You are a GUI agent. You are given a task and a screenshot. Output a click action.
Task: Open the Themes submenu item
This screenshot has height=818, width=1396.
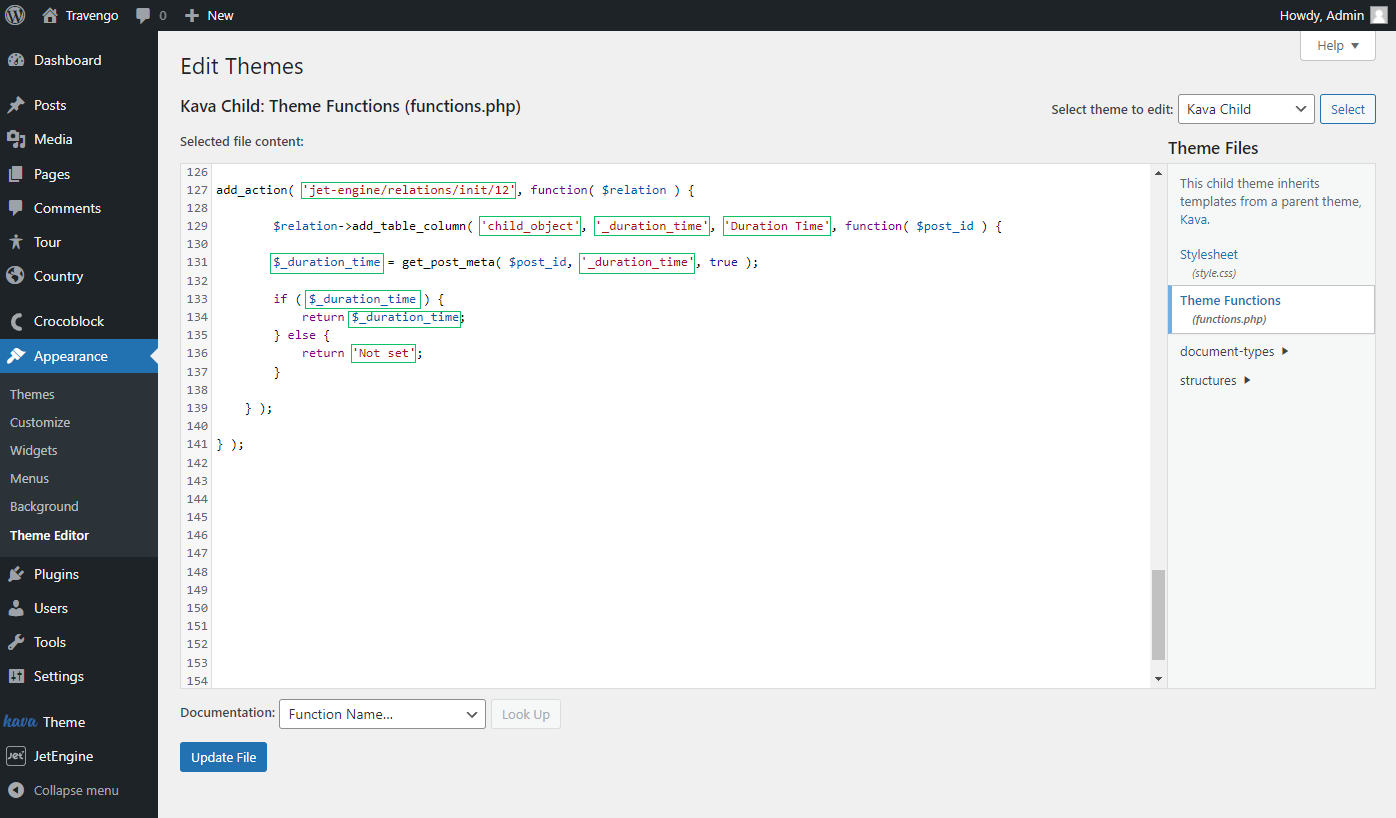click(x=32, y=394)
